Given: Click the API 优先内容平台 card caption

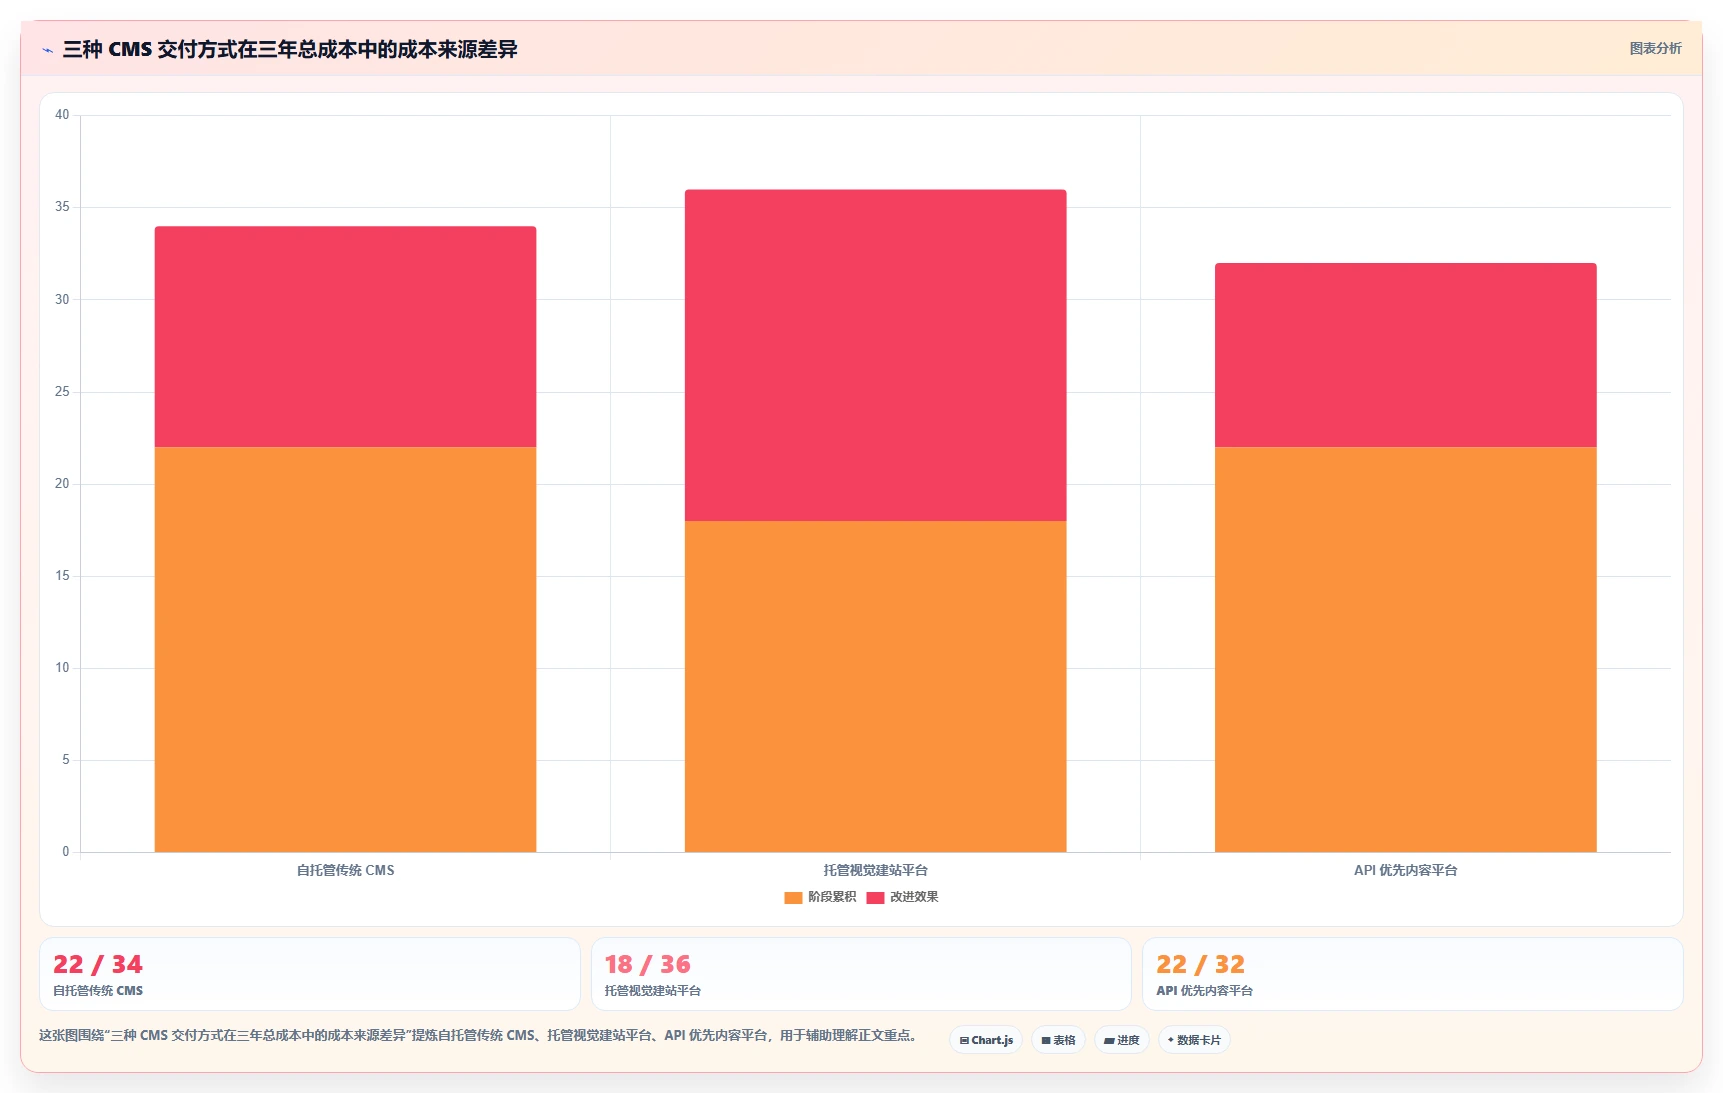Looking at the screenshot, I should (x=1204, y=991).
